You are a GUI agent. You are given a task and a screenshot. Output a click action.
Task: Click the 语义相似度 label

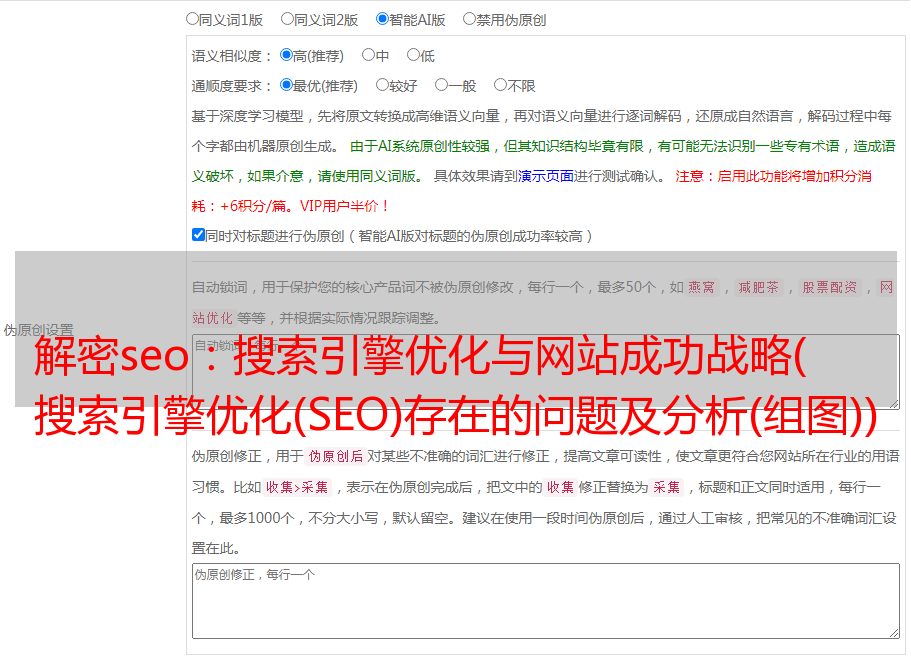[x=232, y=56]
